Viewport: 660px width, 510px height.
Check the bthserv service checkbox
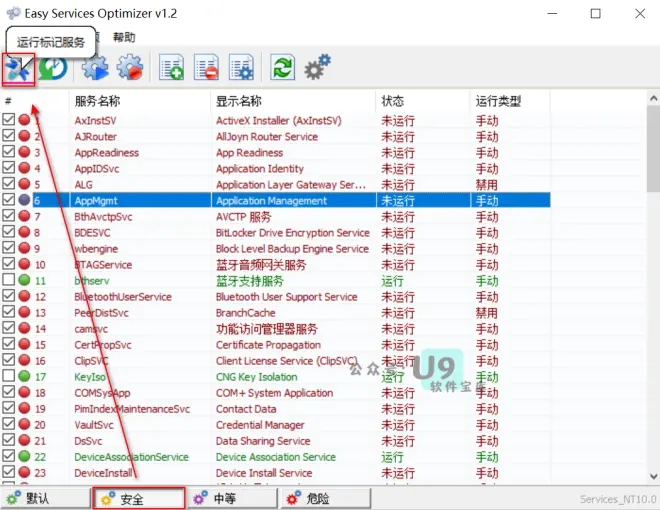click(x=9, y=279)
